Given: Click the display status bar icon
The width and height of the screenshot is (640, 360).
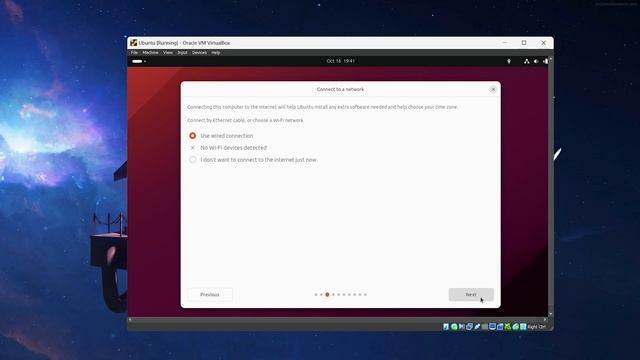Looking at the screenshot, I should (x=492, y=327).
